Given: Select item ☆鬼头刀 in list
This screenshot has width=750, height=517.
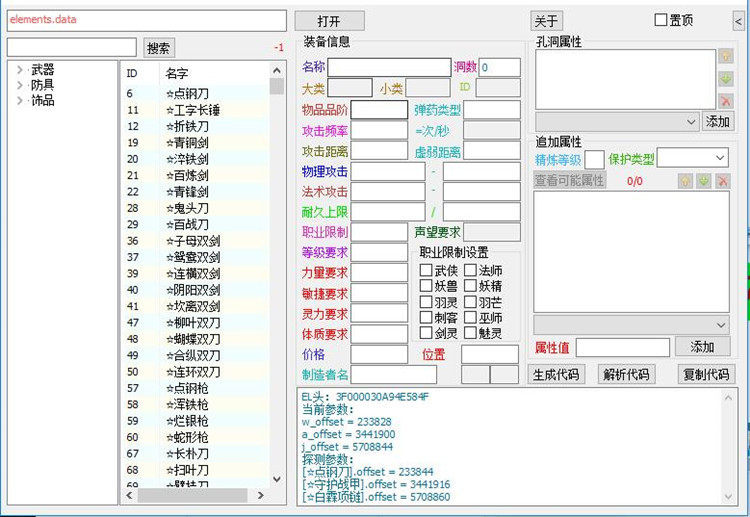Looking at the screenshot, I should 195,208.
